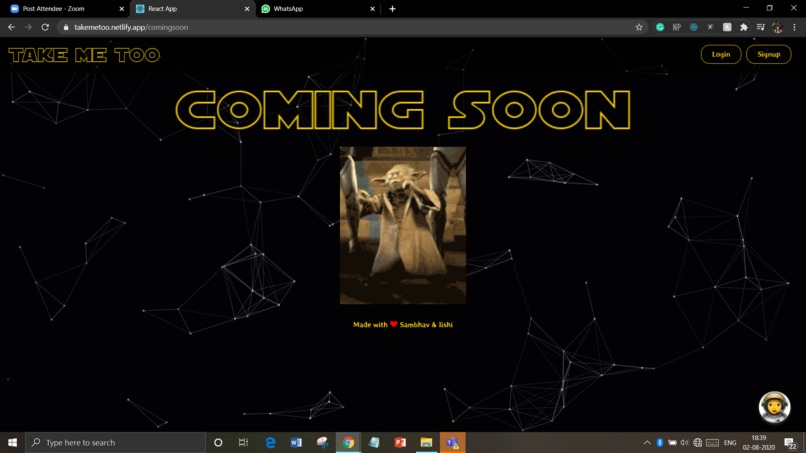Show hidden system tray icons
806x453 pixels.
pos(647,442)
